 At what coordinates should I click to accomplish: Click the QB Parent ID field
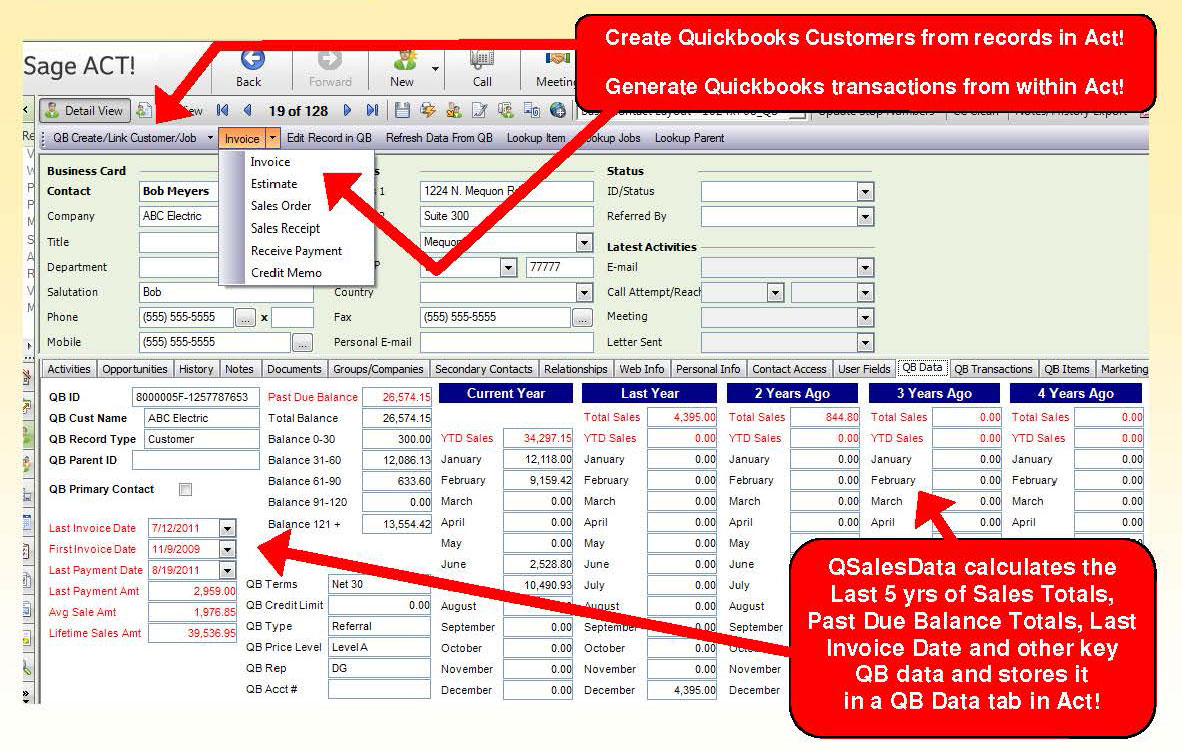196,460
